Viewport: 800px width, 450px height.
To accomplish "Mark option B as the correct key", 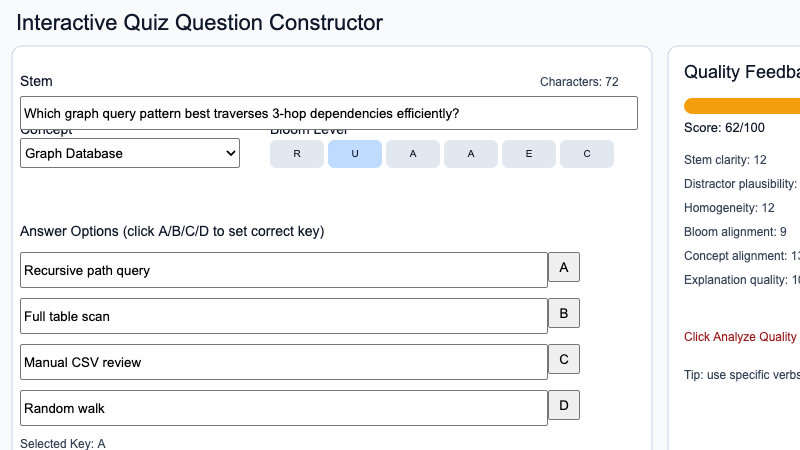I will tap(564, 314).
